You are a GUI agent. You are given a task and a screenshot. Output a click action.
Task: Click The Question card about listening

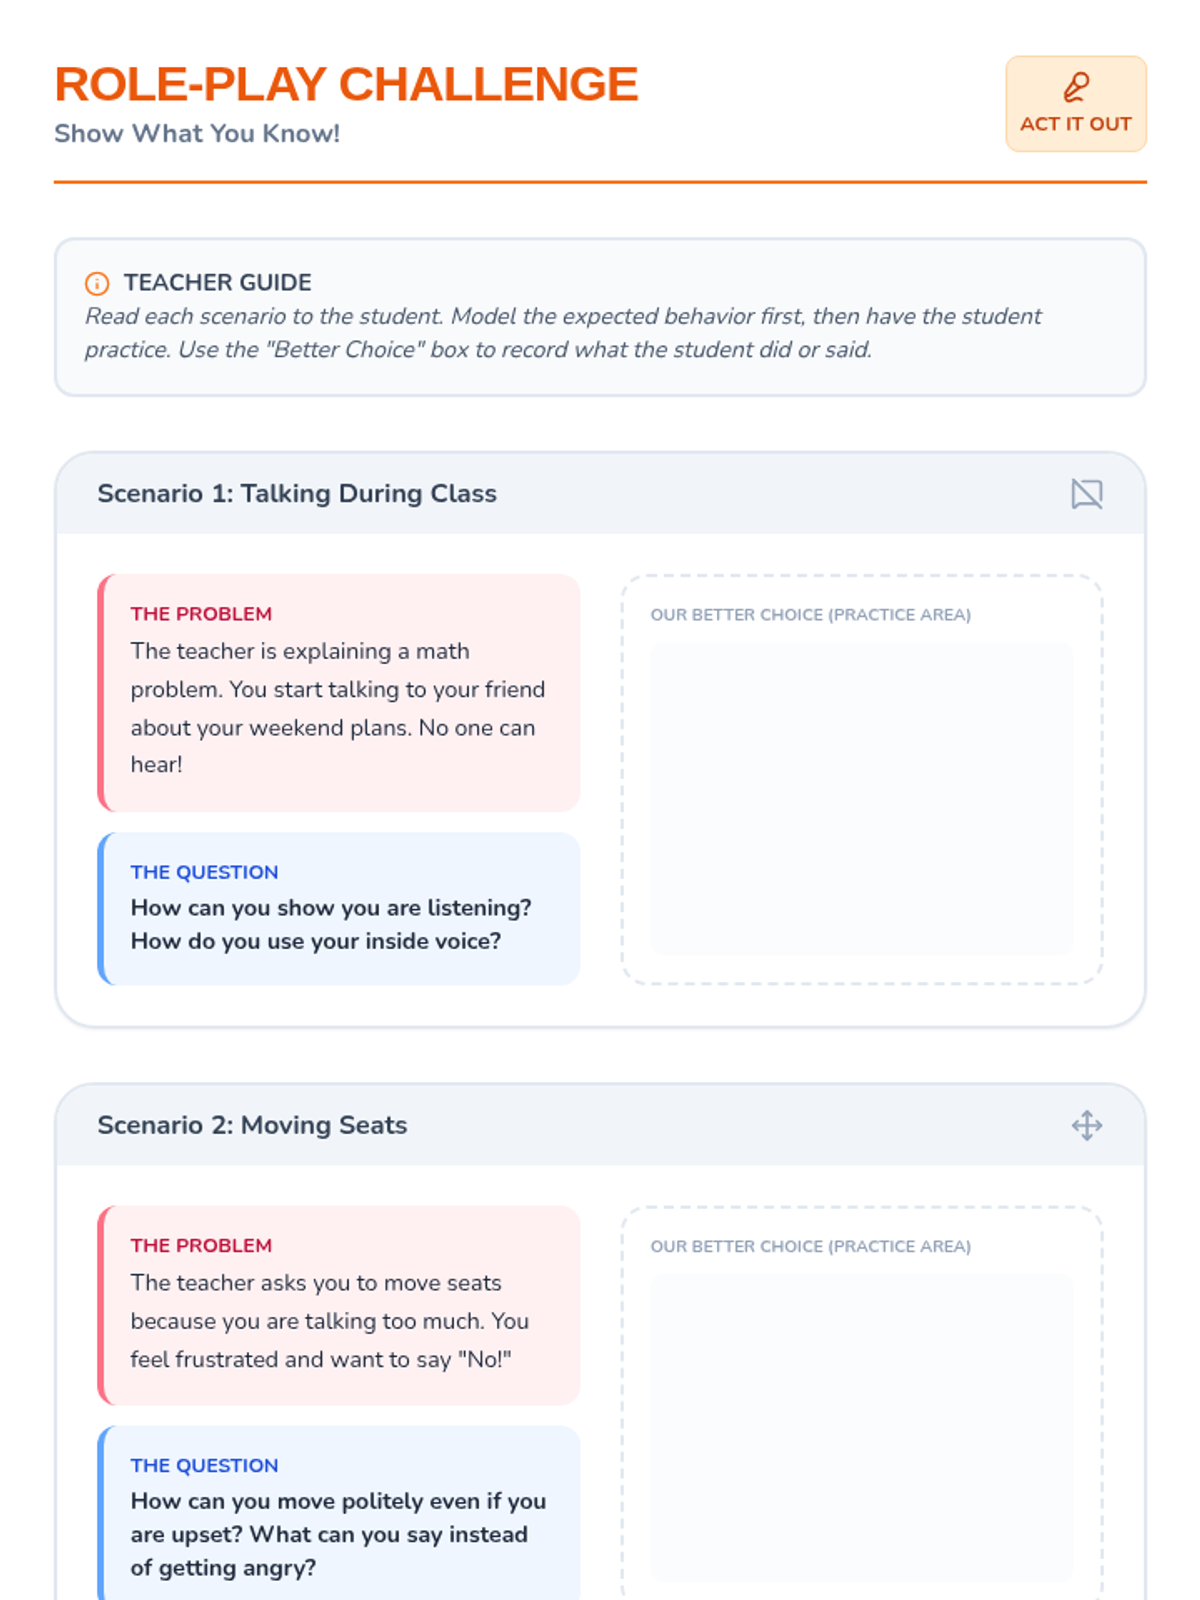pyautogui.click(x=339, y=909)
